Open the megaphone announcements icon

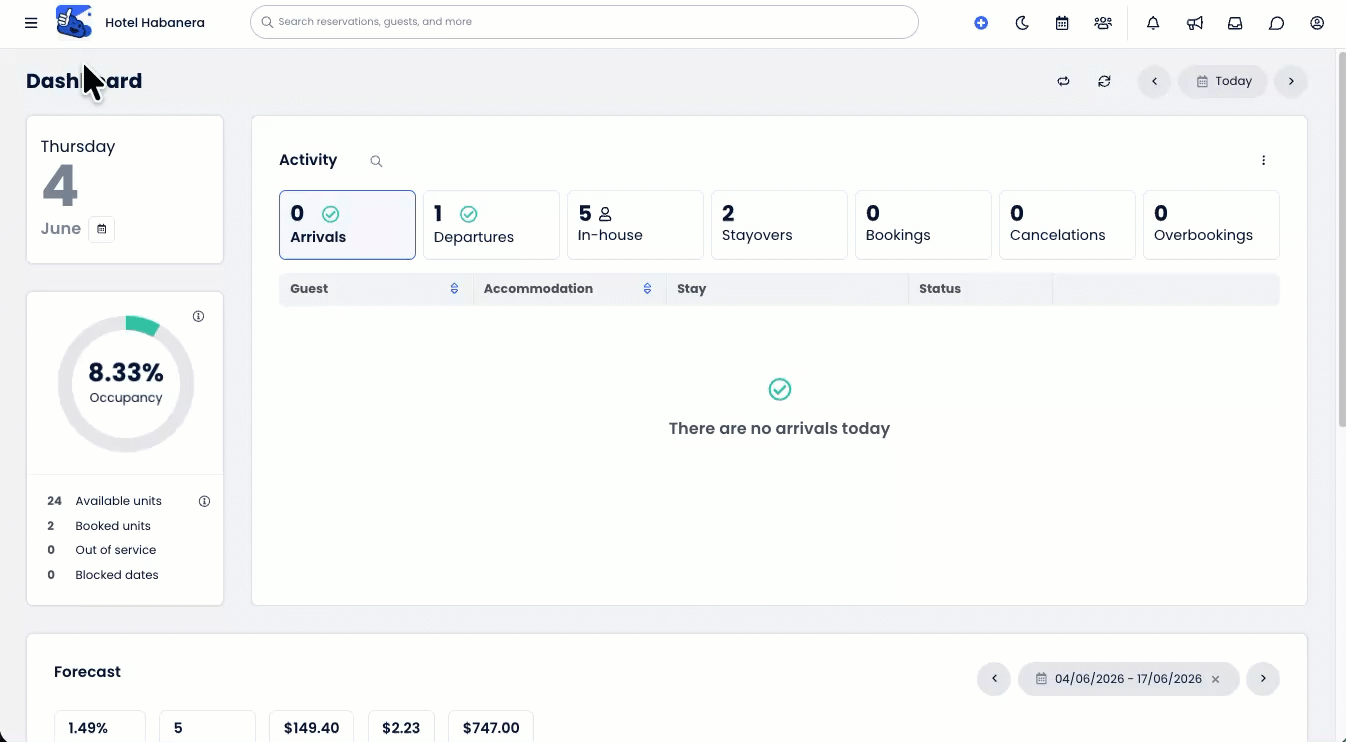click(x=1195, y=22)
